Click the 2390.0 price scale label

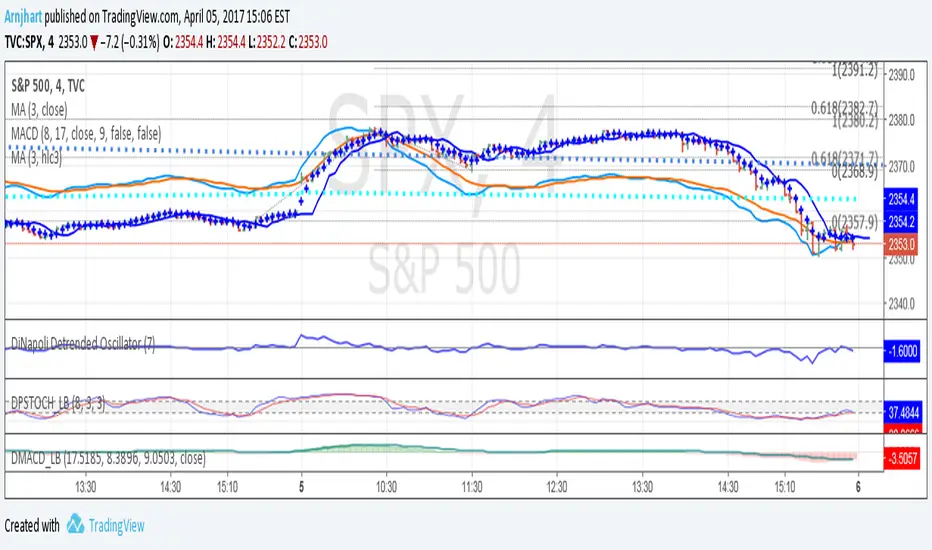point(904,75)
